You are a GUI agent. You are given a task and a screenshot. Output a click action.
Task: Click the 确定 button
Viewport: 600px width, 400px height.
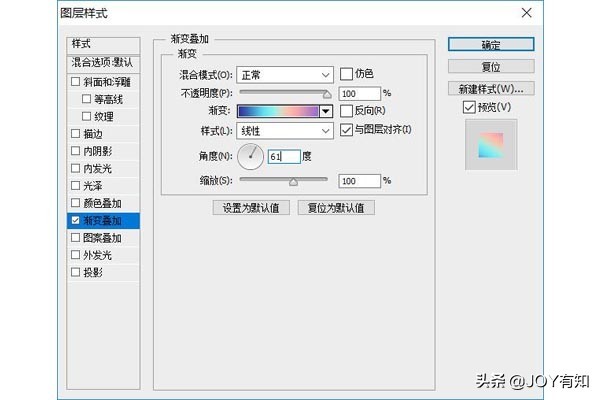point(490,45)
